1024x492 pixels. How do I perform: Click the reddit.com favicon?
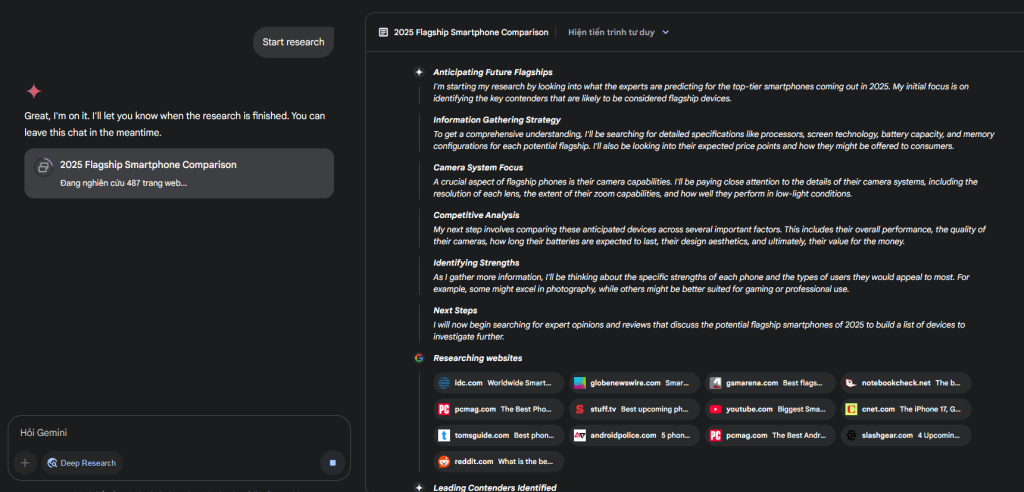coord(444,461)
